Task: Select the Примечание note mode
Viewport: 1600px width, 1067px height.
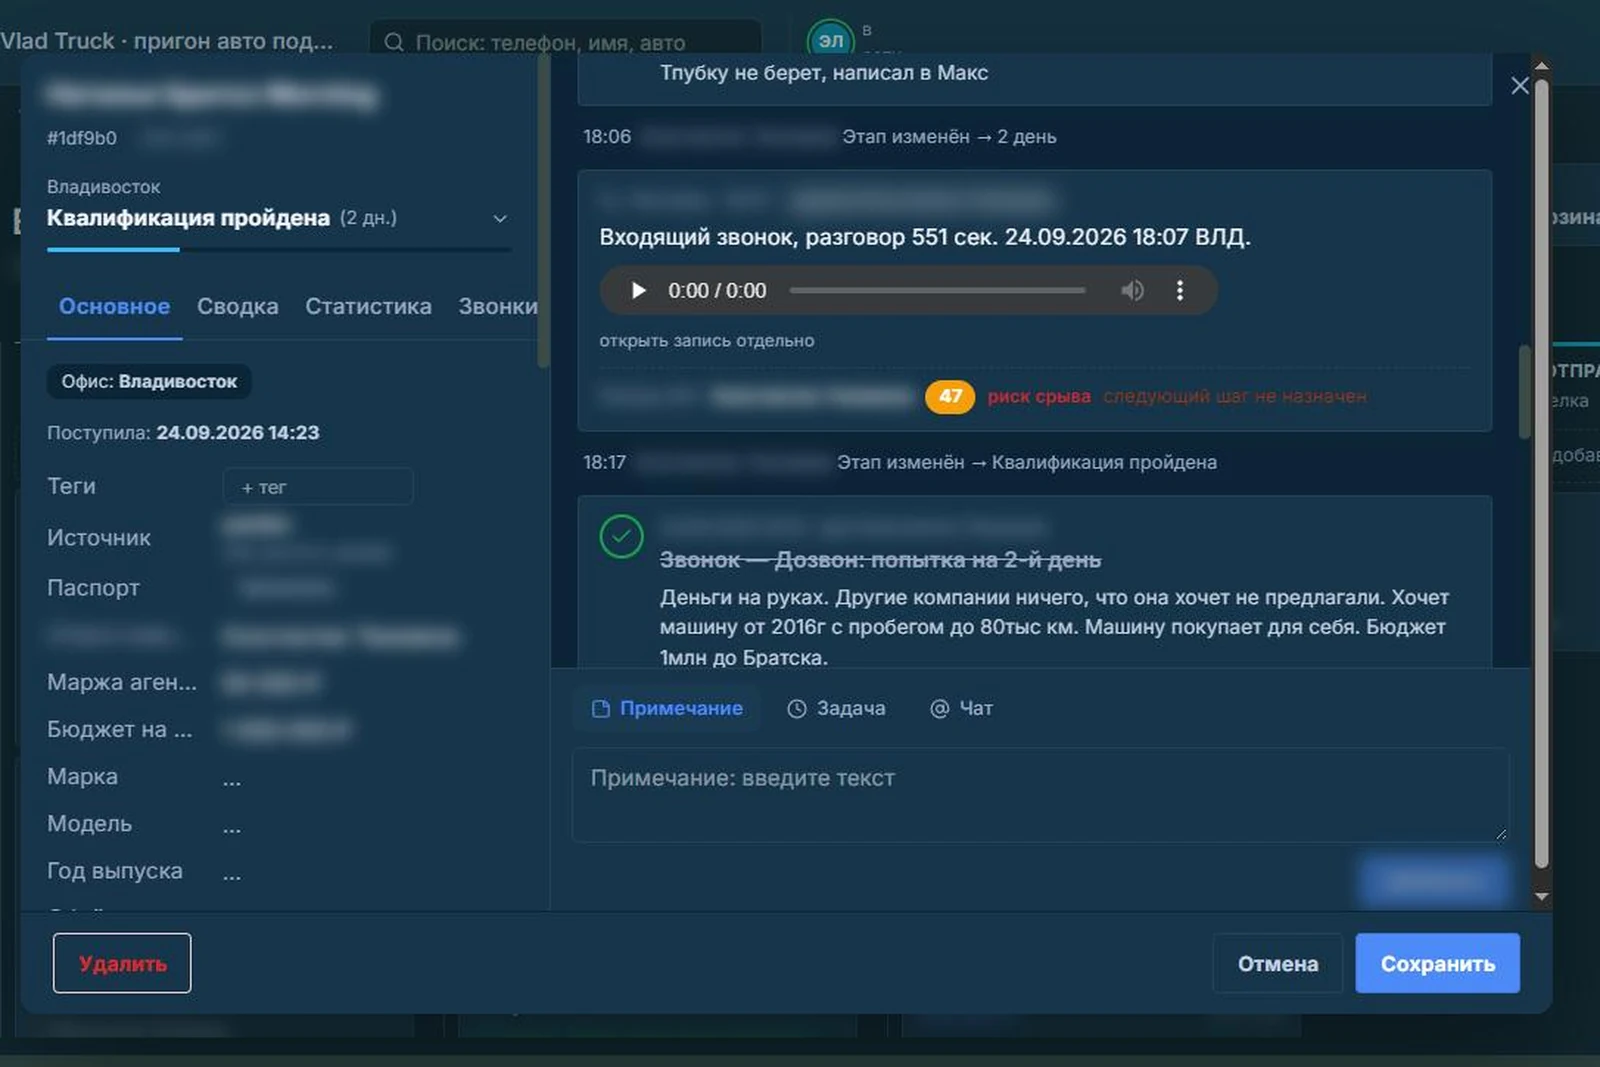Action: pos(667,708)
